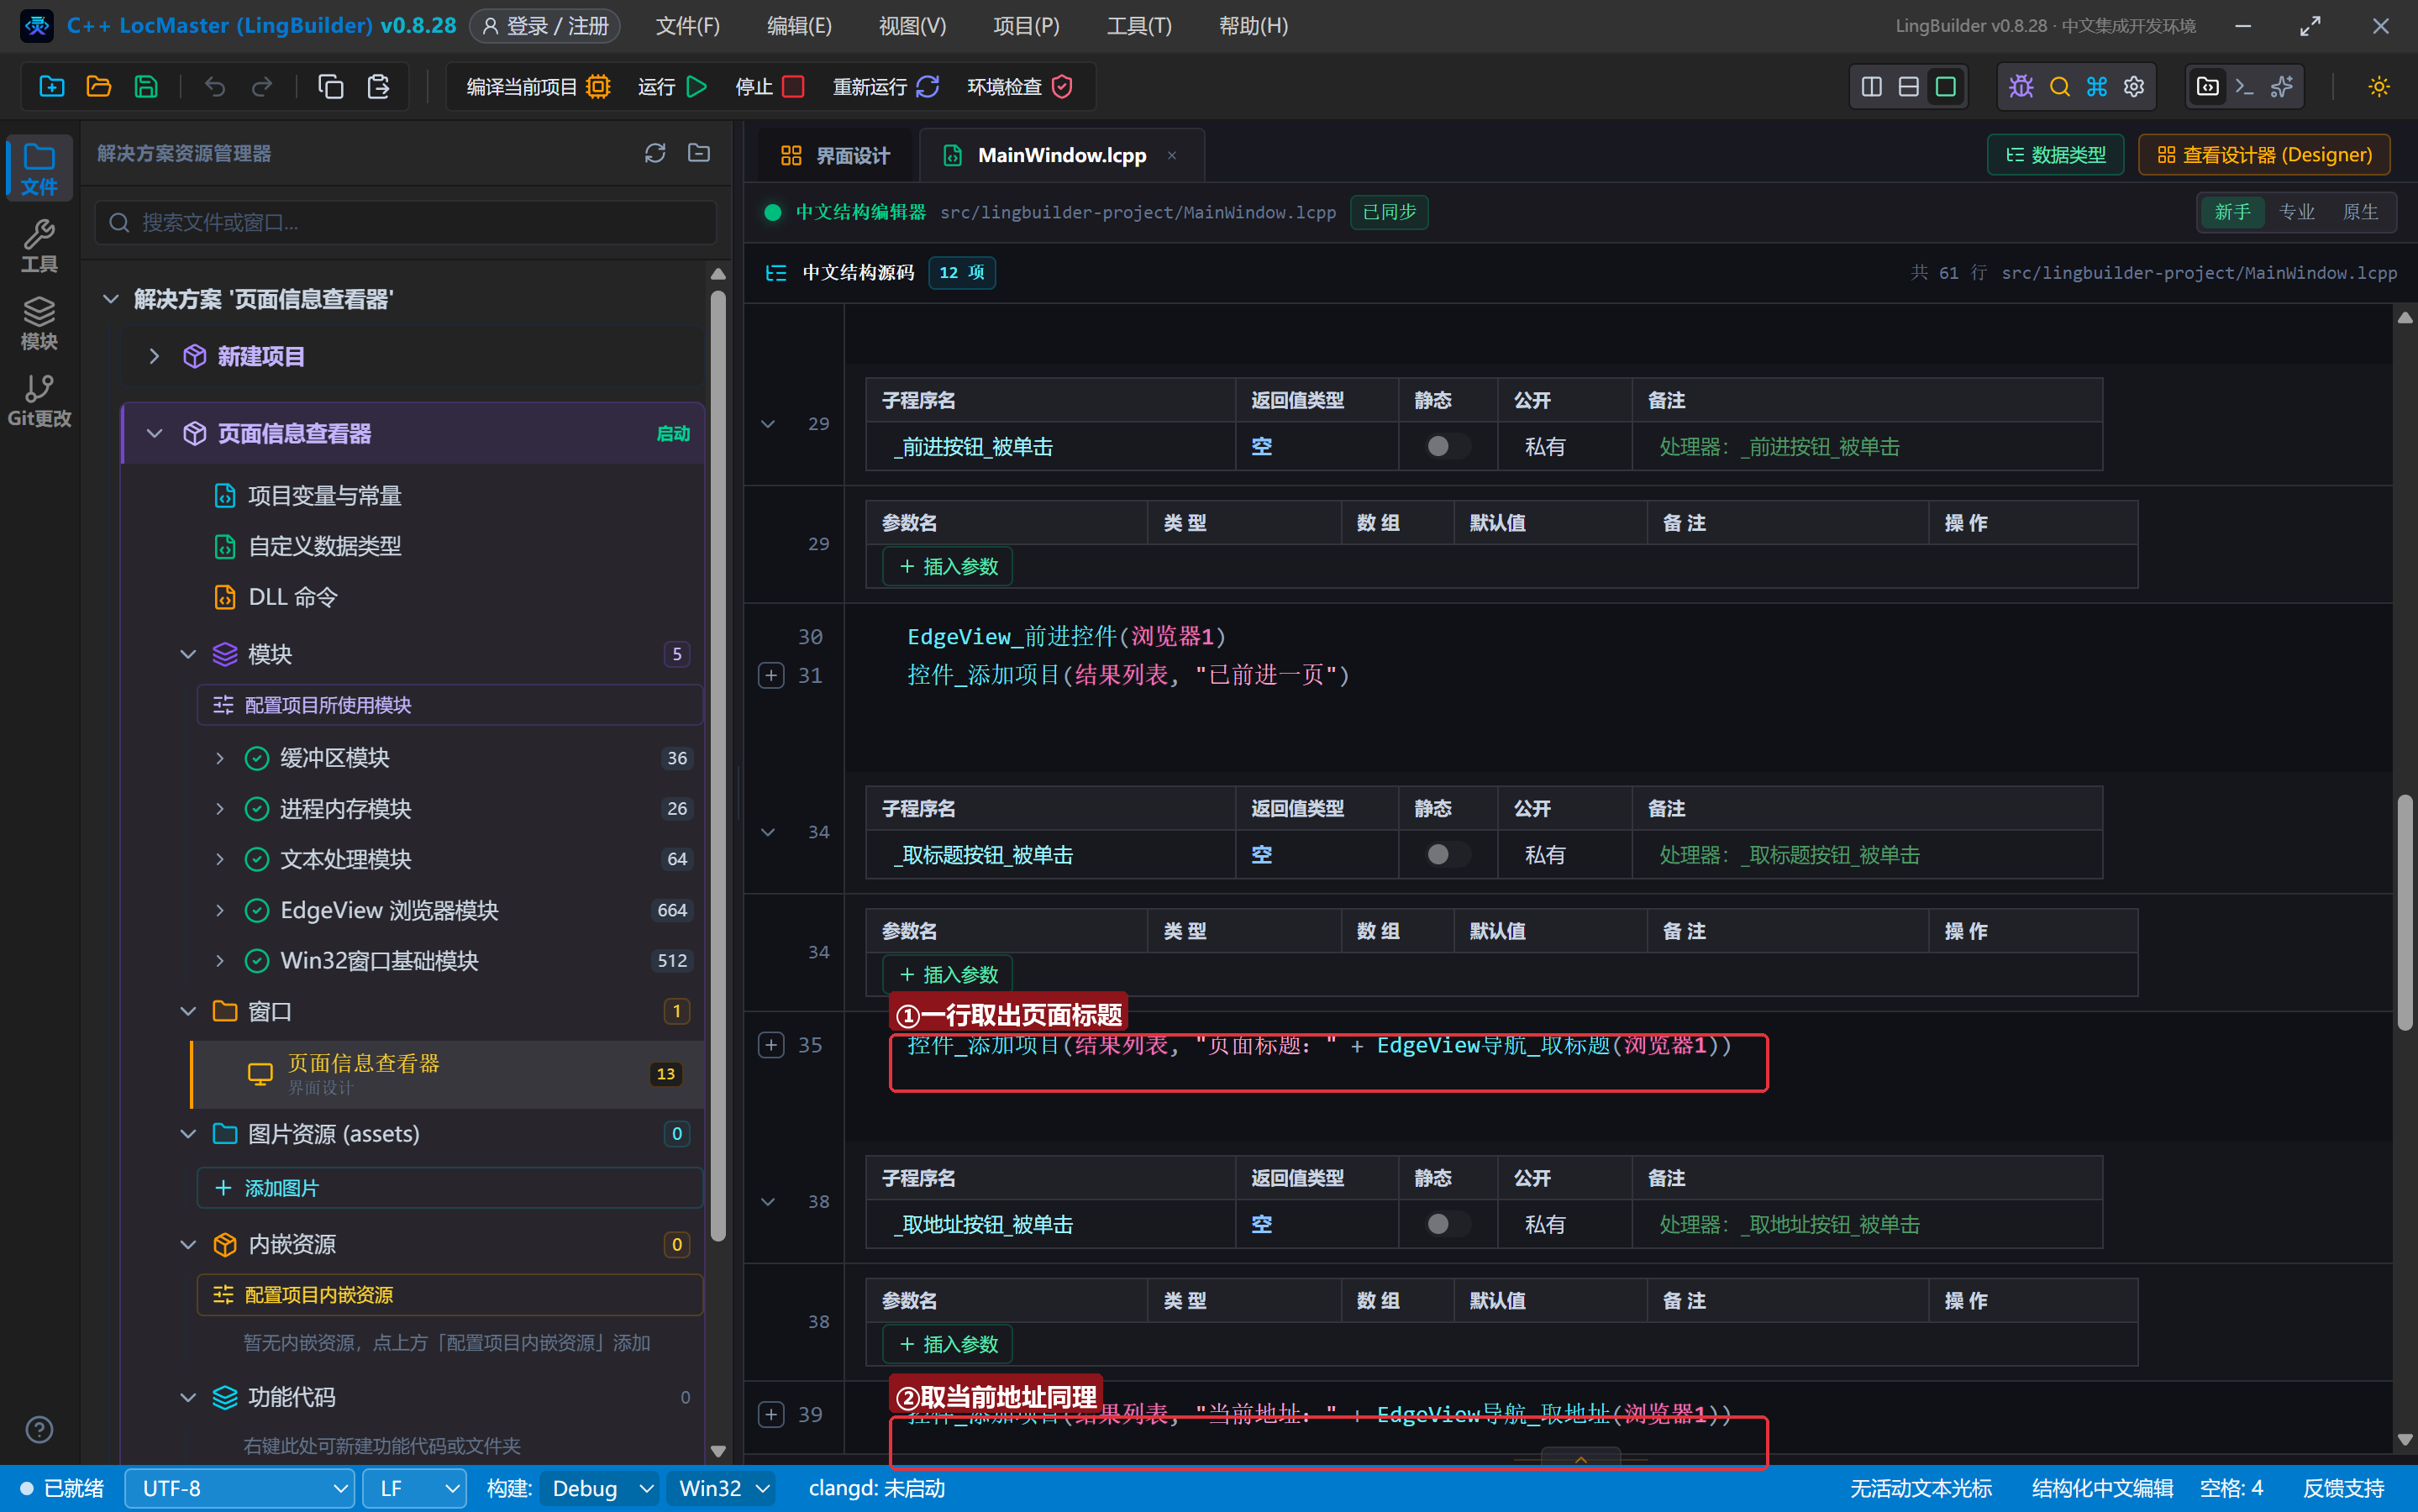Click the terminal prompt icon
This screenshot has height=1512, width=2418.
pos(2244,87)
